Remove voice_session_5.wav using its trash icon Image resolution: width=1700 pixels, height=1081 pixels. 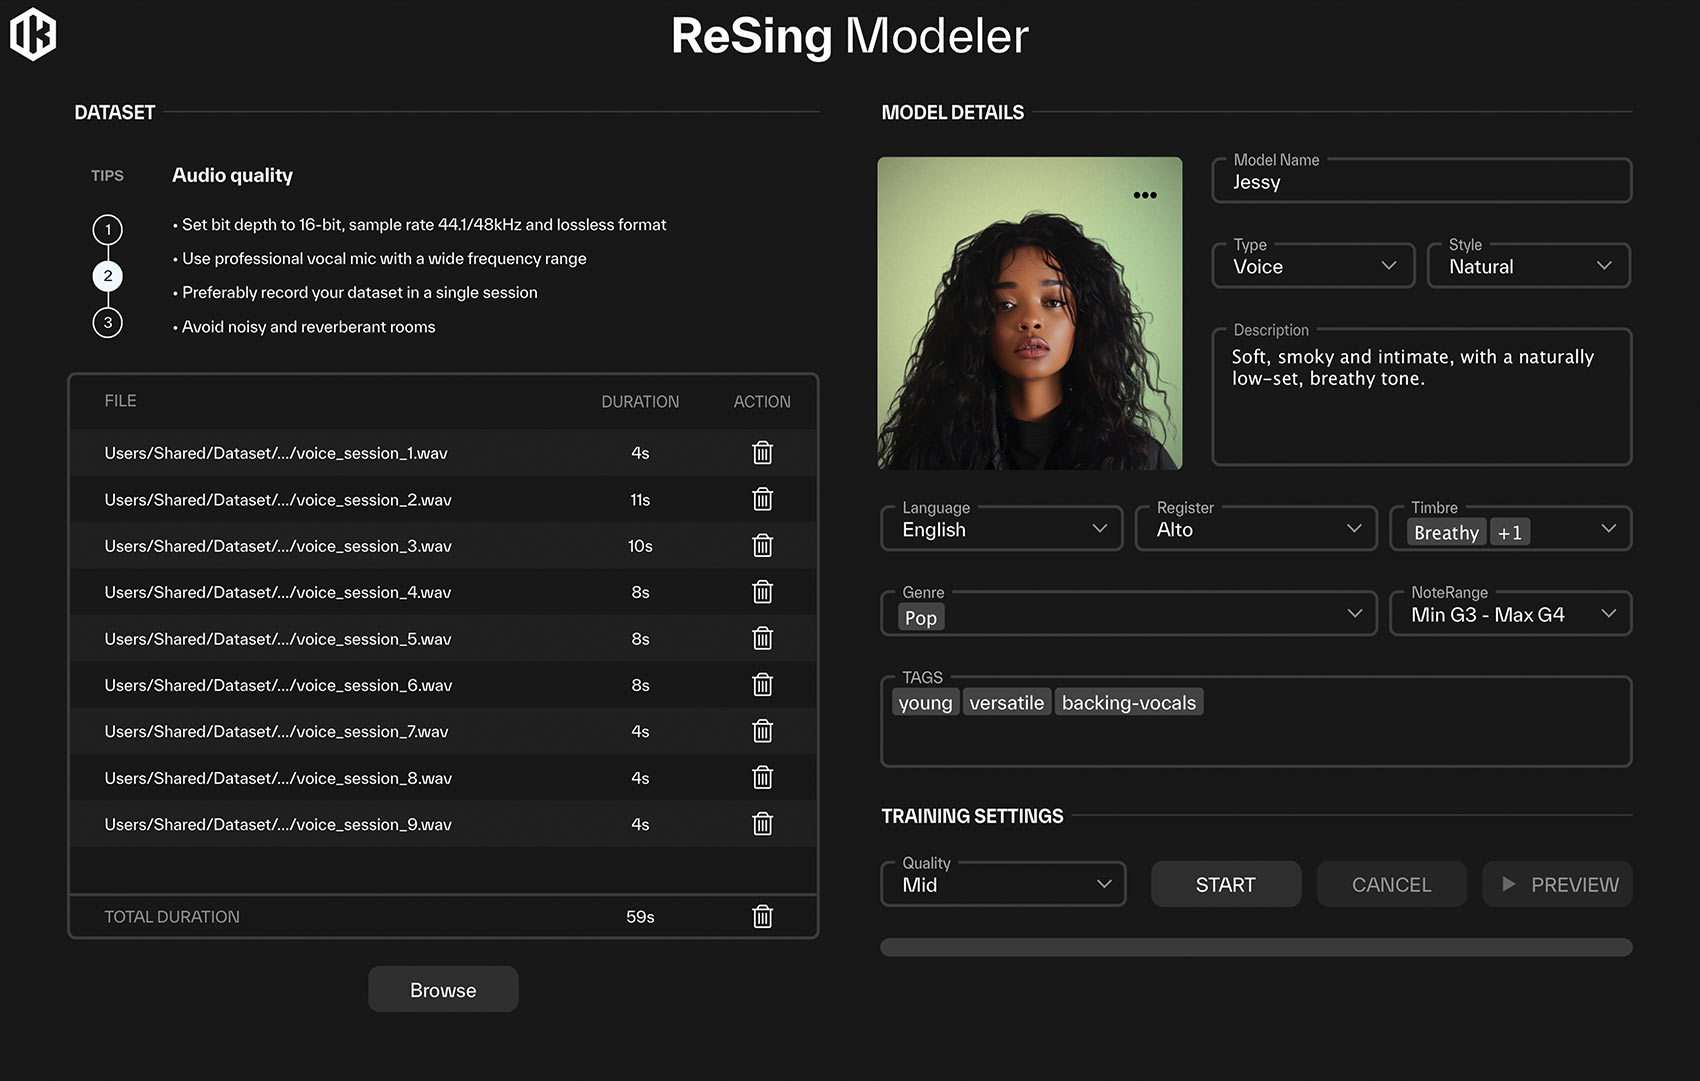(x=762, y=638)
